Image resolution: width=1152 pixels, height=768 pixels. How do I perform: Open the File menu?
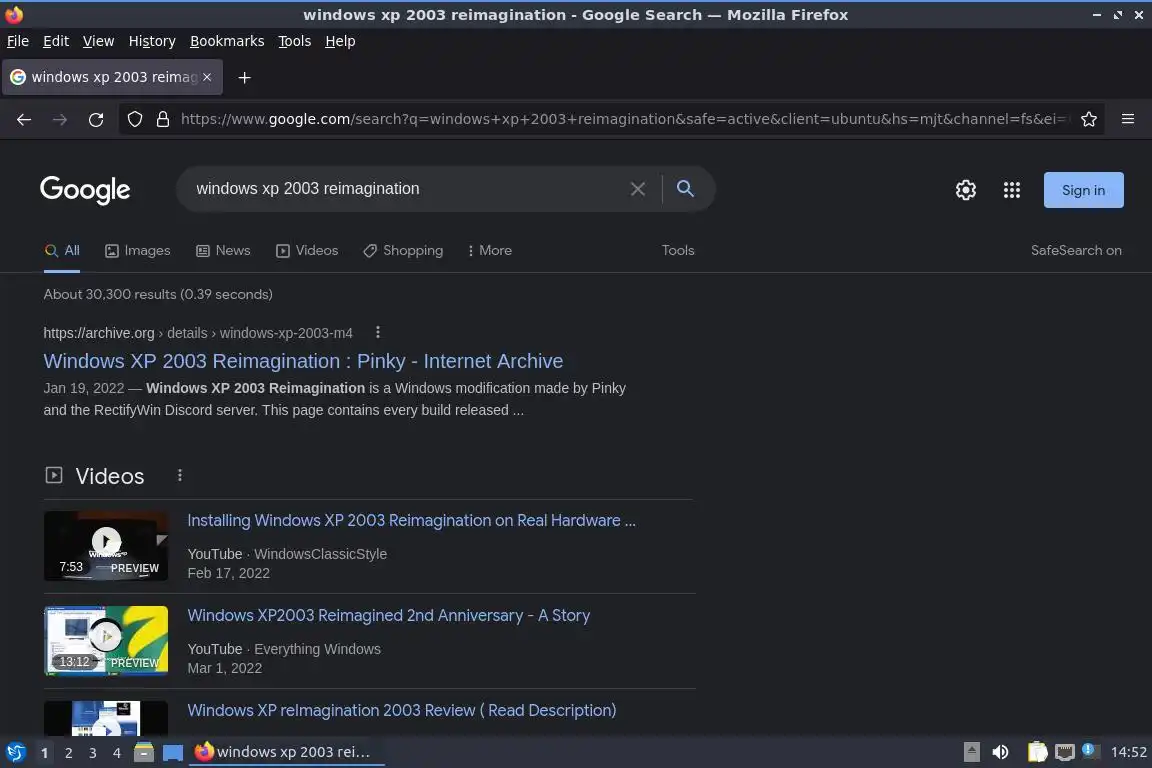point(18,41)
